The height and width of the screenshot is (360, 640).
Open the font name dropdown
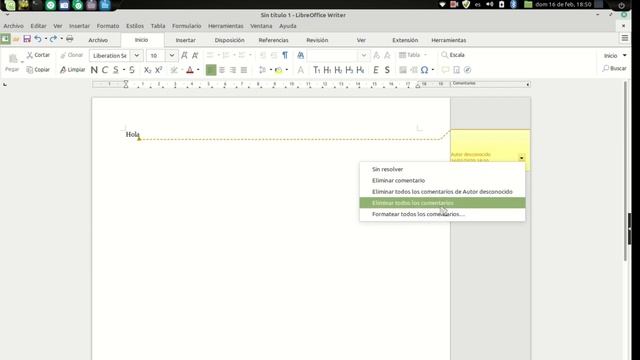[x=137, y=55]
